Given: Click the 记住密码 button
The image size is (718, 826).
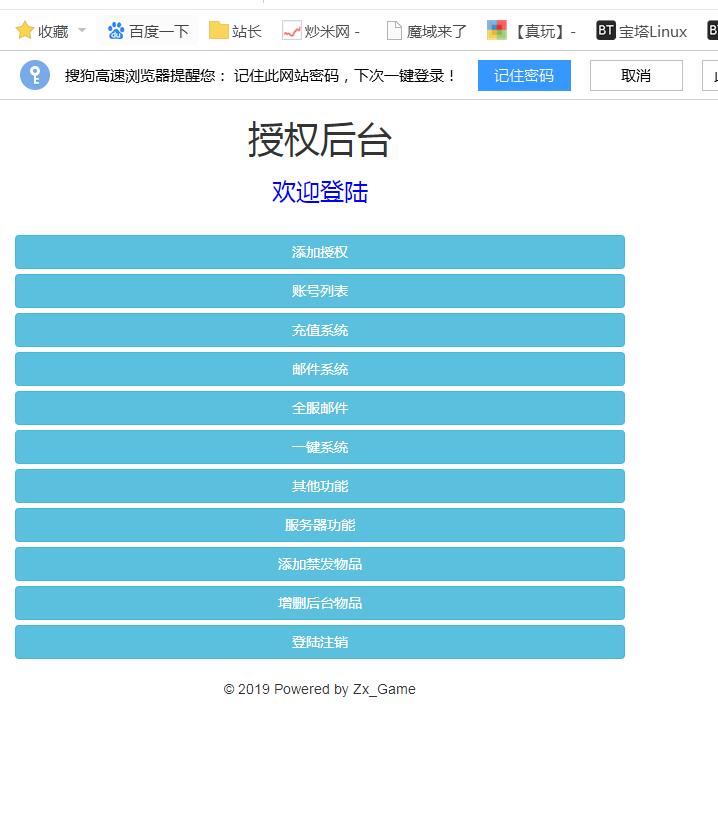Looking at the screenshot, I should click(524, 75).
